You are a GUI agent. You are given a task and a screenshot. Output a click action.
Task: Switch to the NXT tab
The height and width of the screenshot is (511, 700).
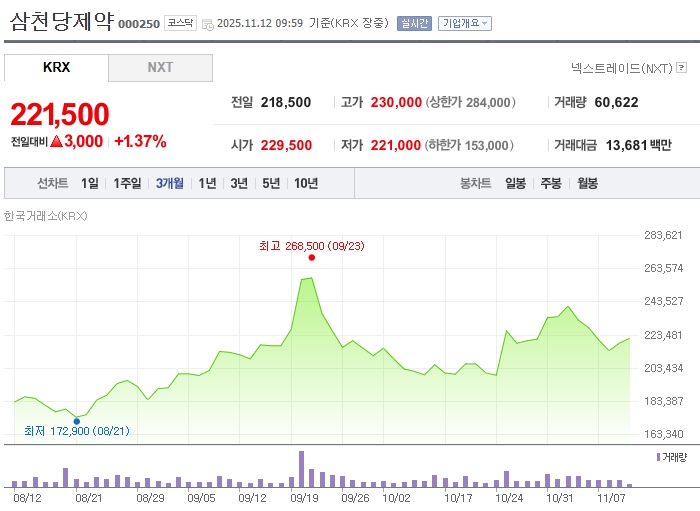click(x=160, y=68)
